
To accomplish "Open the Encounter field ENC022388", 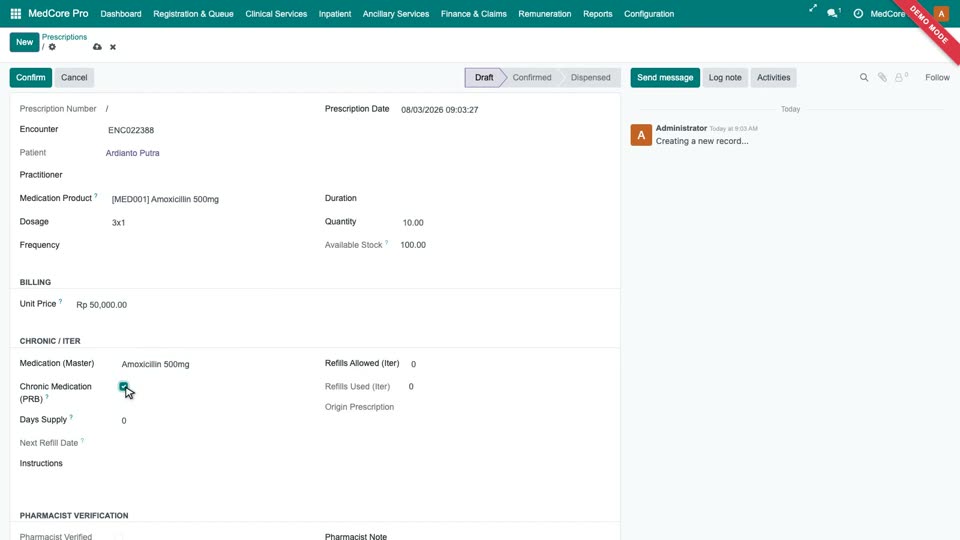I will click(x=208, y=130).
